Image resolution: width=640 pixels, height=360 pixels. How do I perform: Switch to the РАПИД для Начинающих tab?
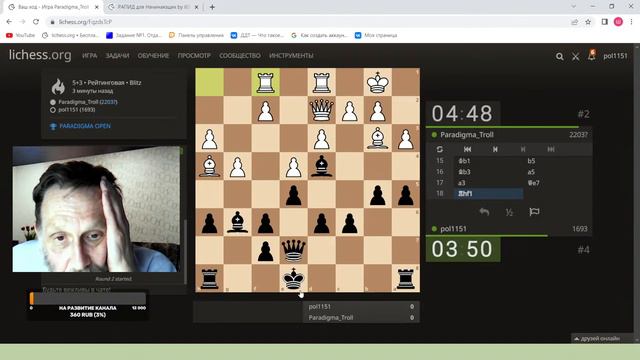(154, 7)
